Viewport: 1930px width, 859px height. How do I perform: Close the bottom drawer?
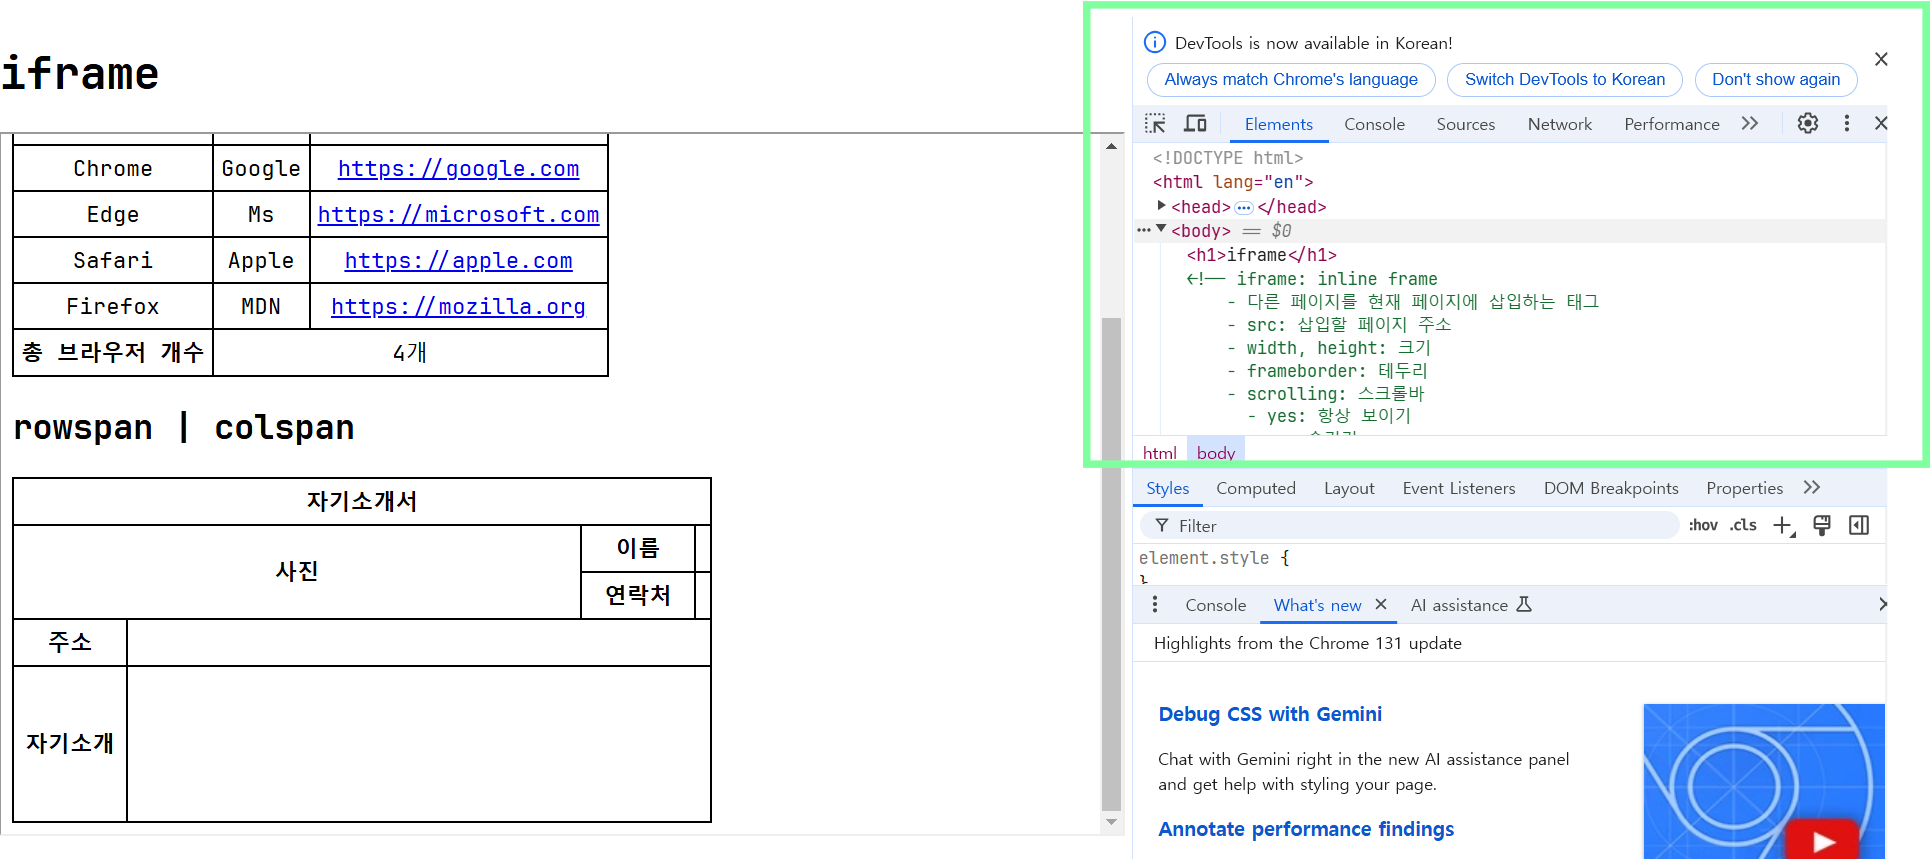(1881, 605)
